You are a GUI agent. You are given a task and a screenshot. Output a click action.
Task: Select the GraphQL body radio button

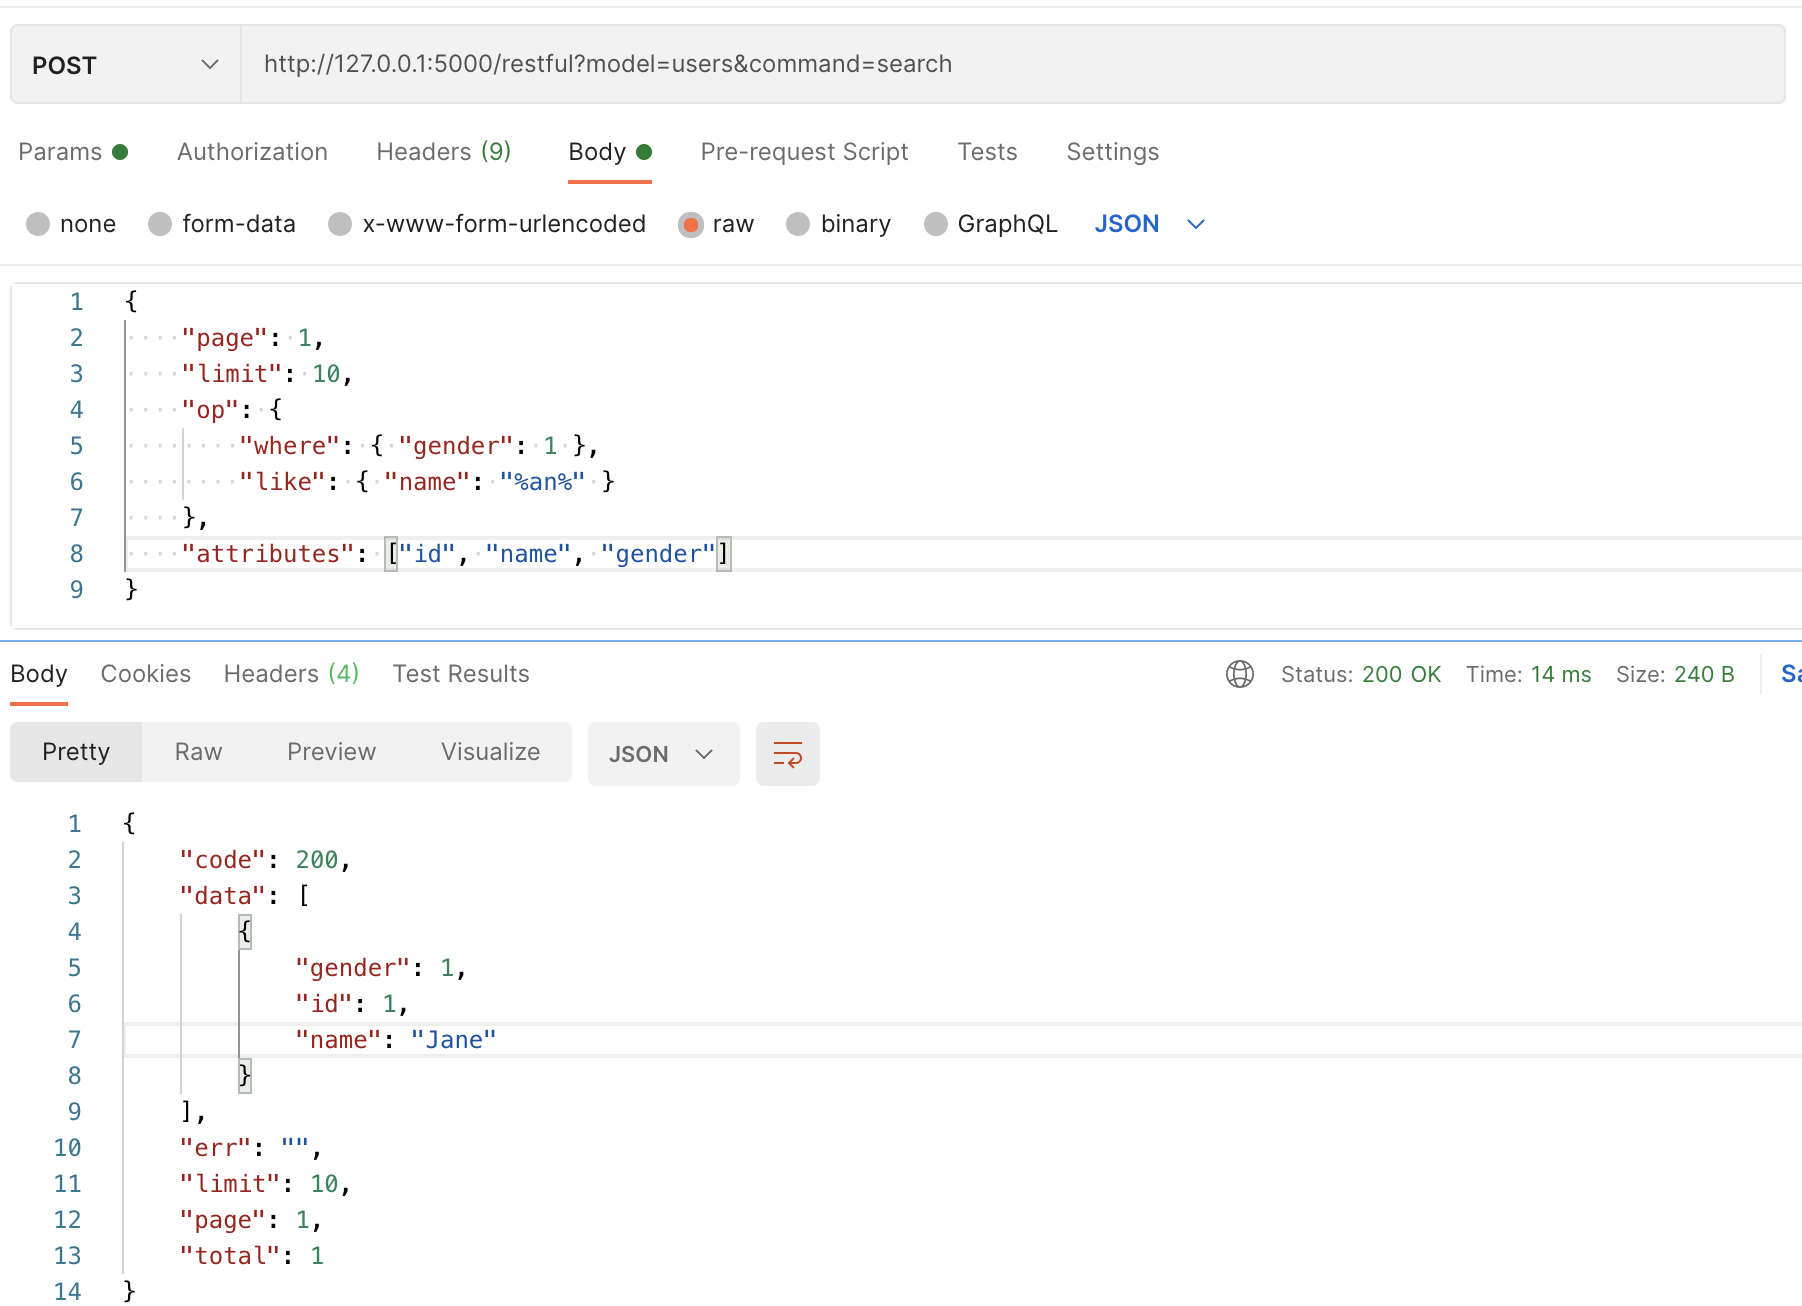pyautogui.click(x=936, y=224)
